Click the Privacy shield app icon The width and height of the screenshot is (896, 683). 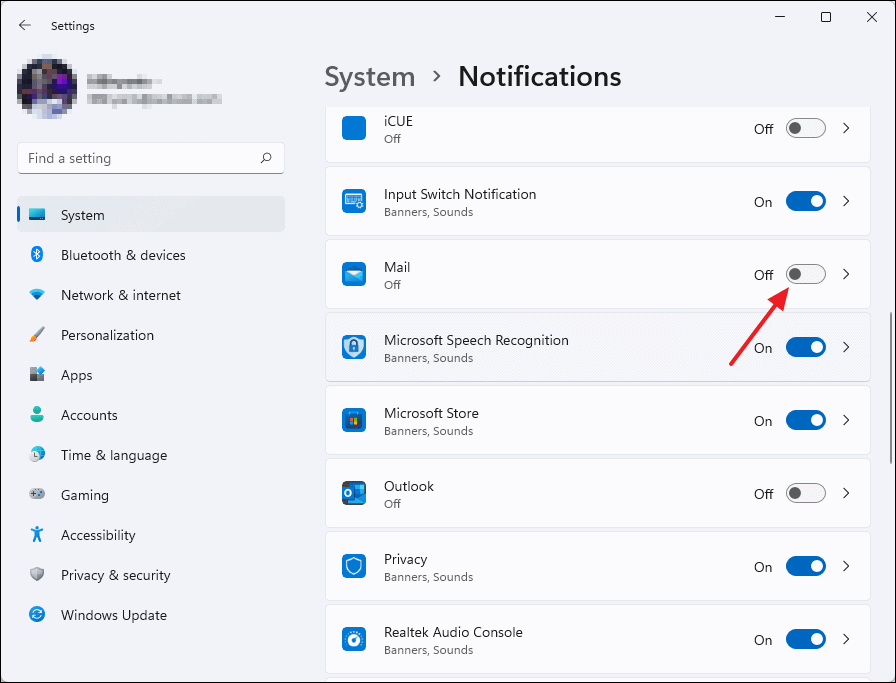tap(354, 566)
